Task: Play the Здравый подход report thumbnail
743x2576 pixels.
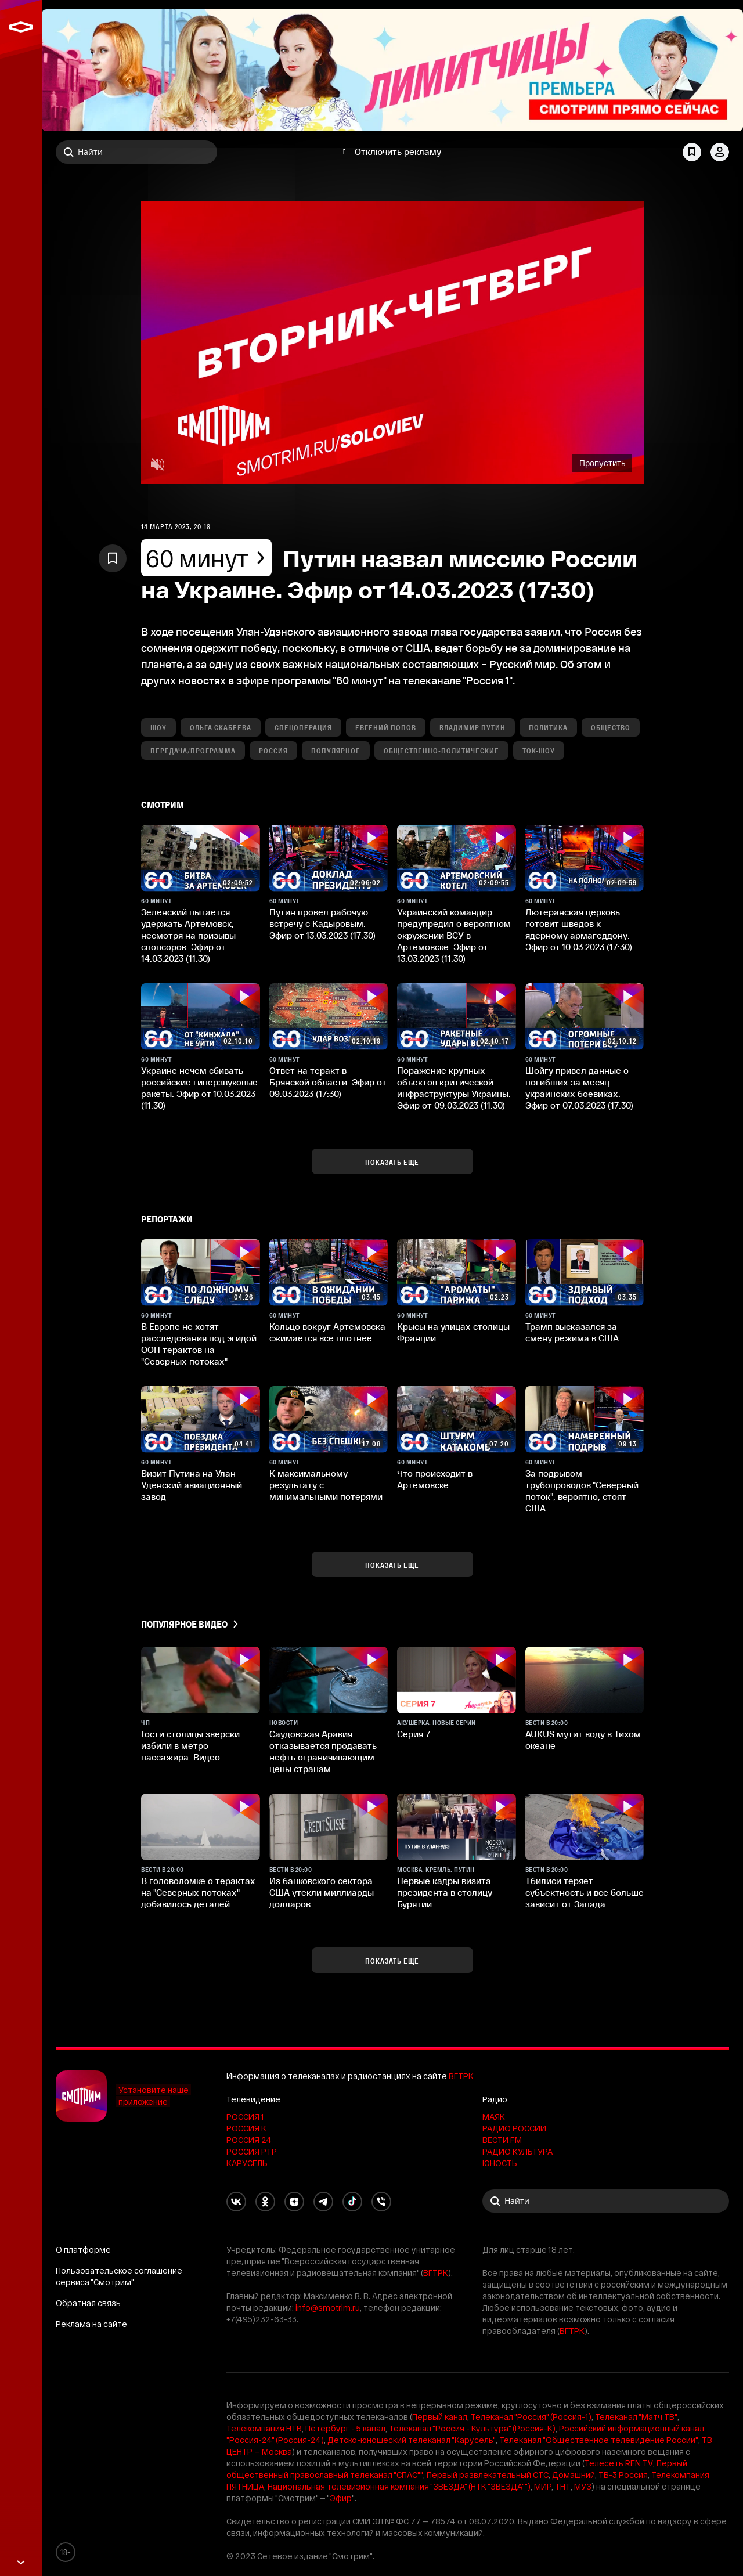Action: tap(584, 1272)
